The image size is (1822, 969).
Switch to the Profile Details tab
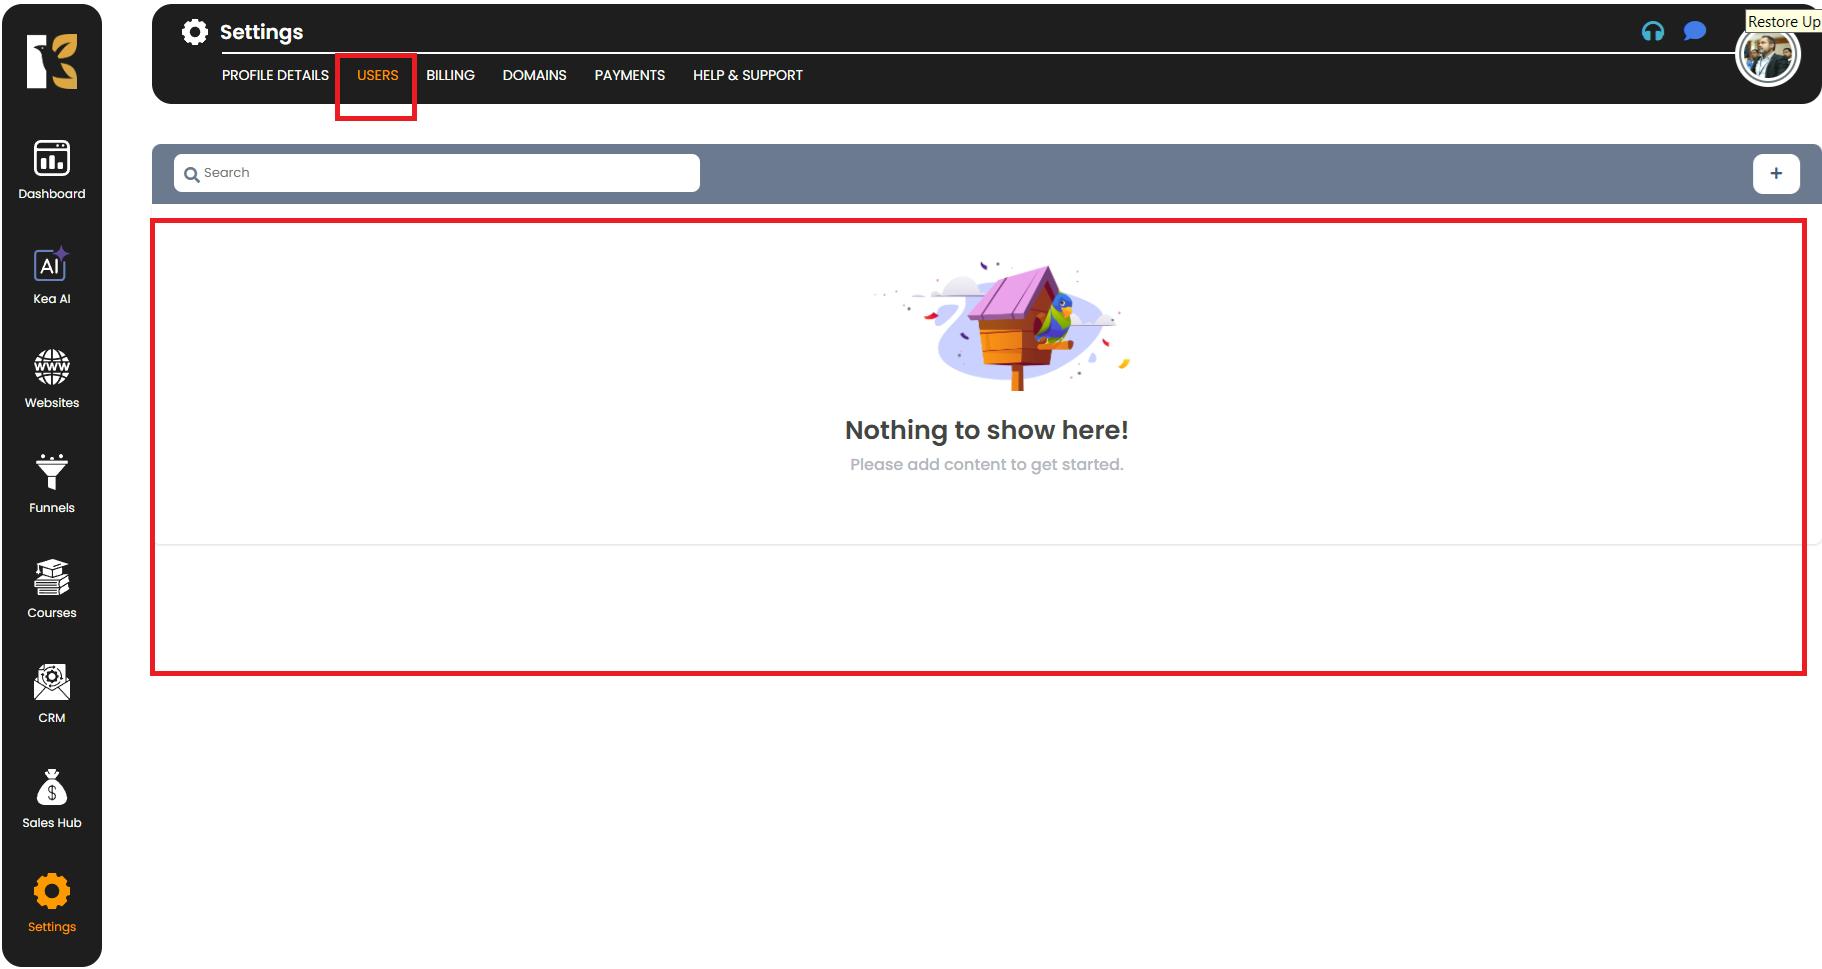(x=275, y=75)
